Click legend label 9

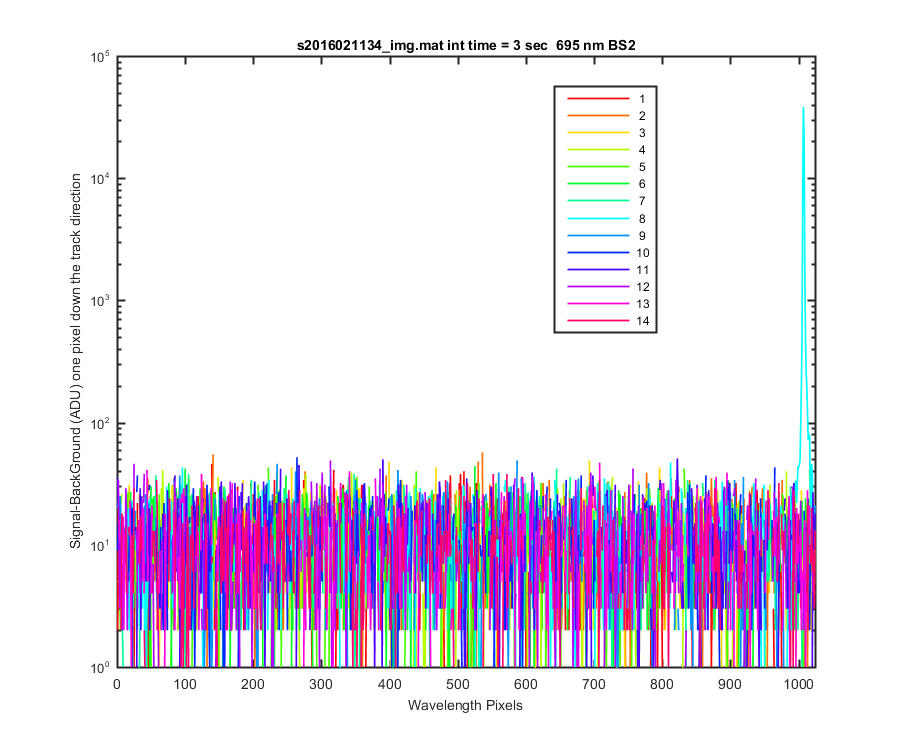coord(642,236)
